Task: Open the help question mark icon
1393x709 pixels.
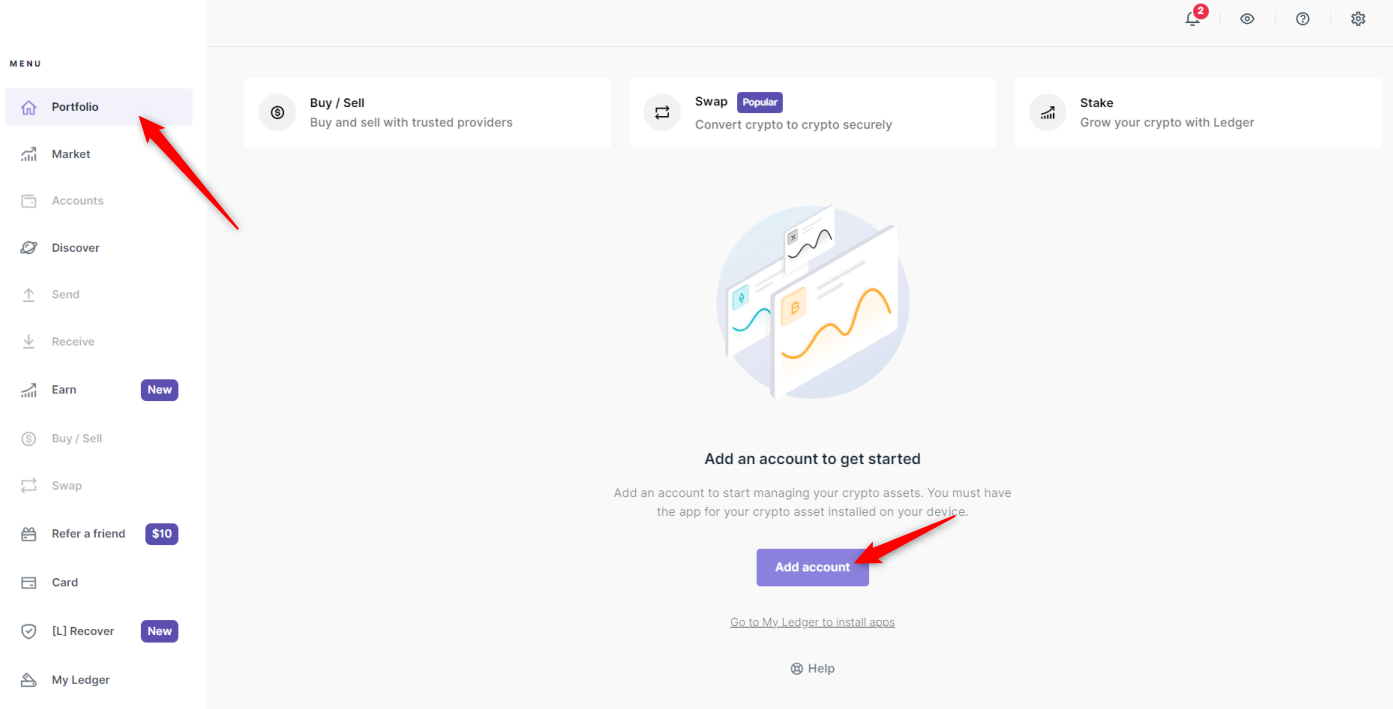Action: [x=1302, y=19]
